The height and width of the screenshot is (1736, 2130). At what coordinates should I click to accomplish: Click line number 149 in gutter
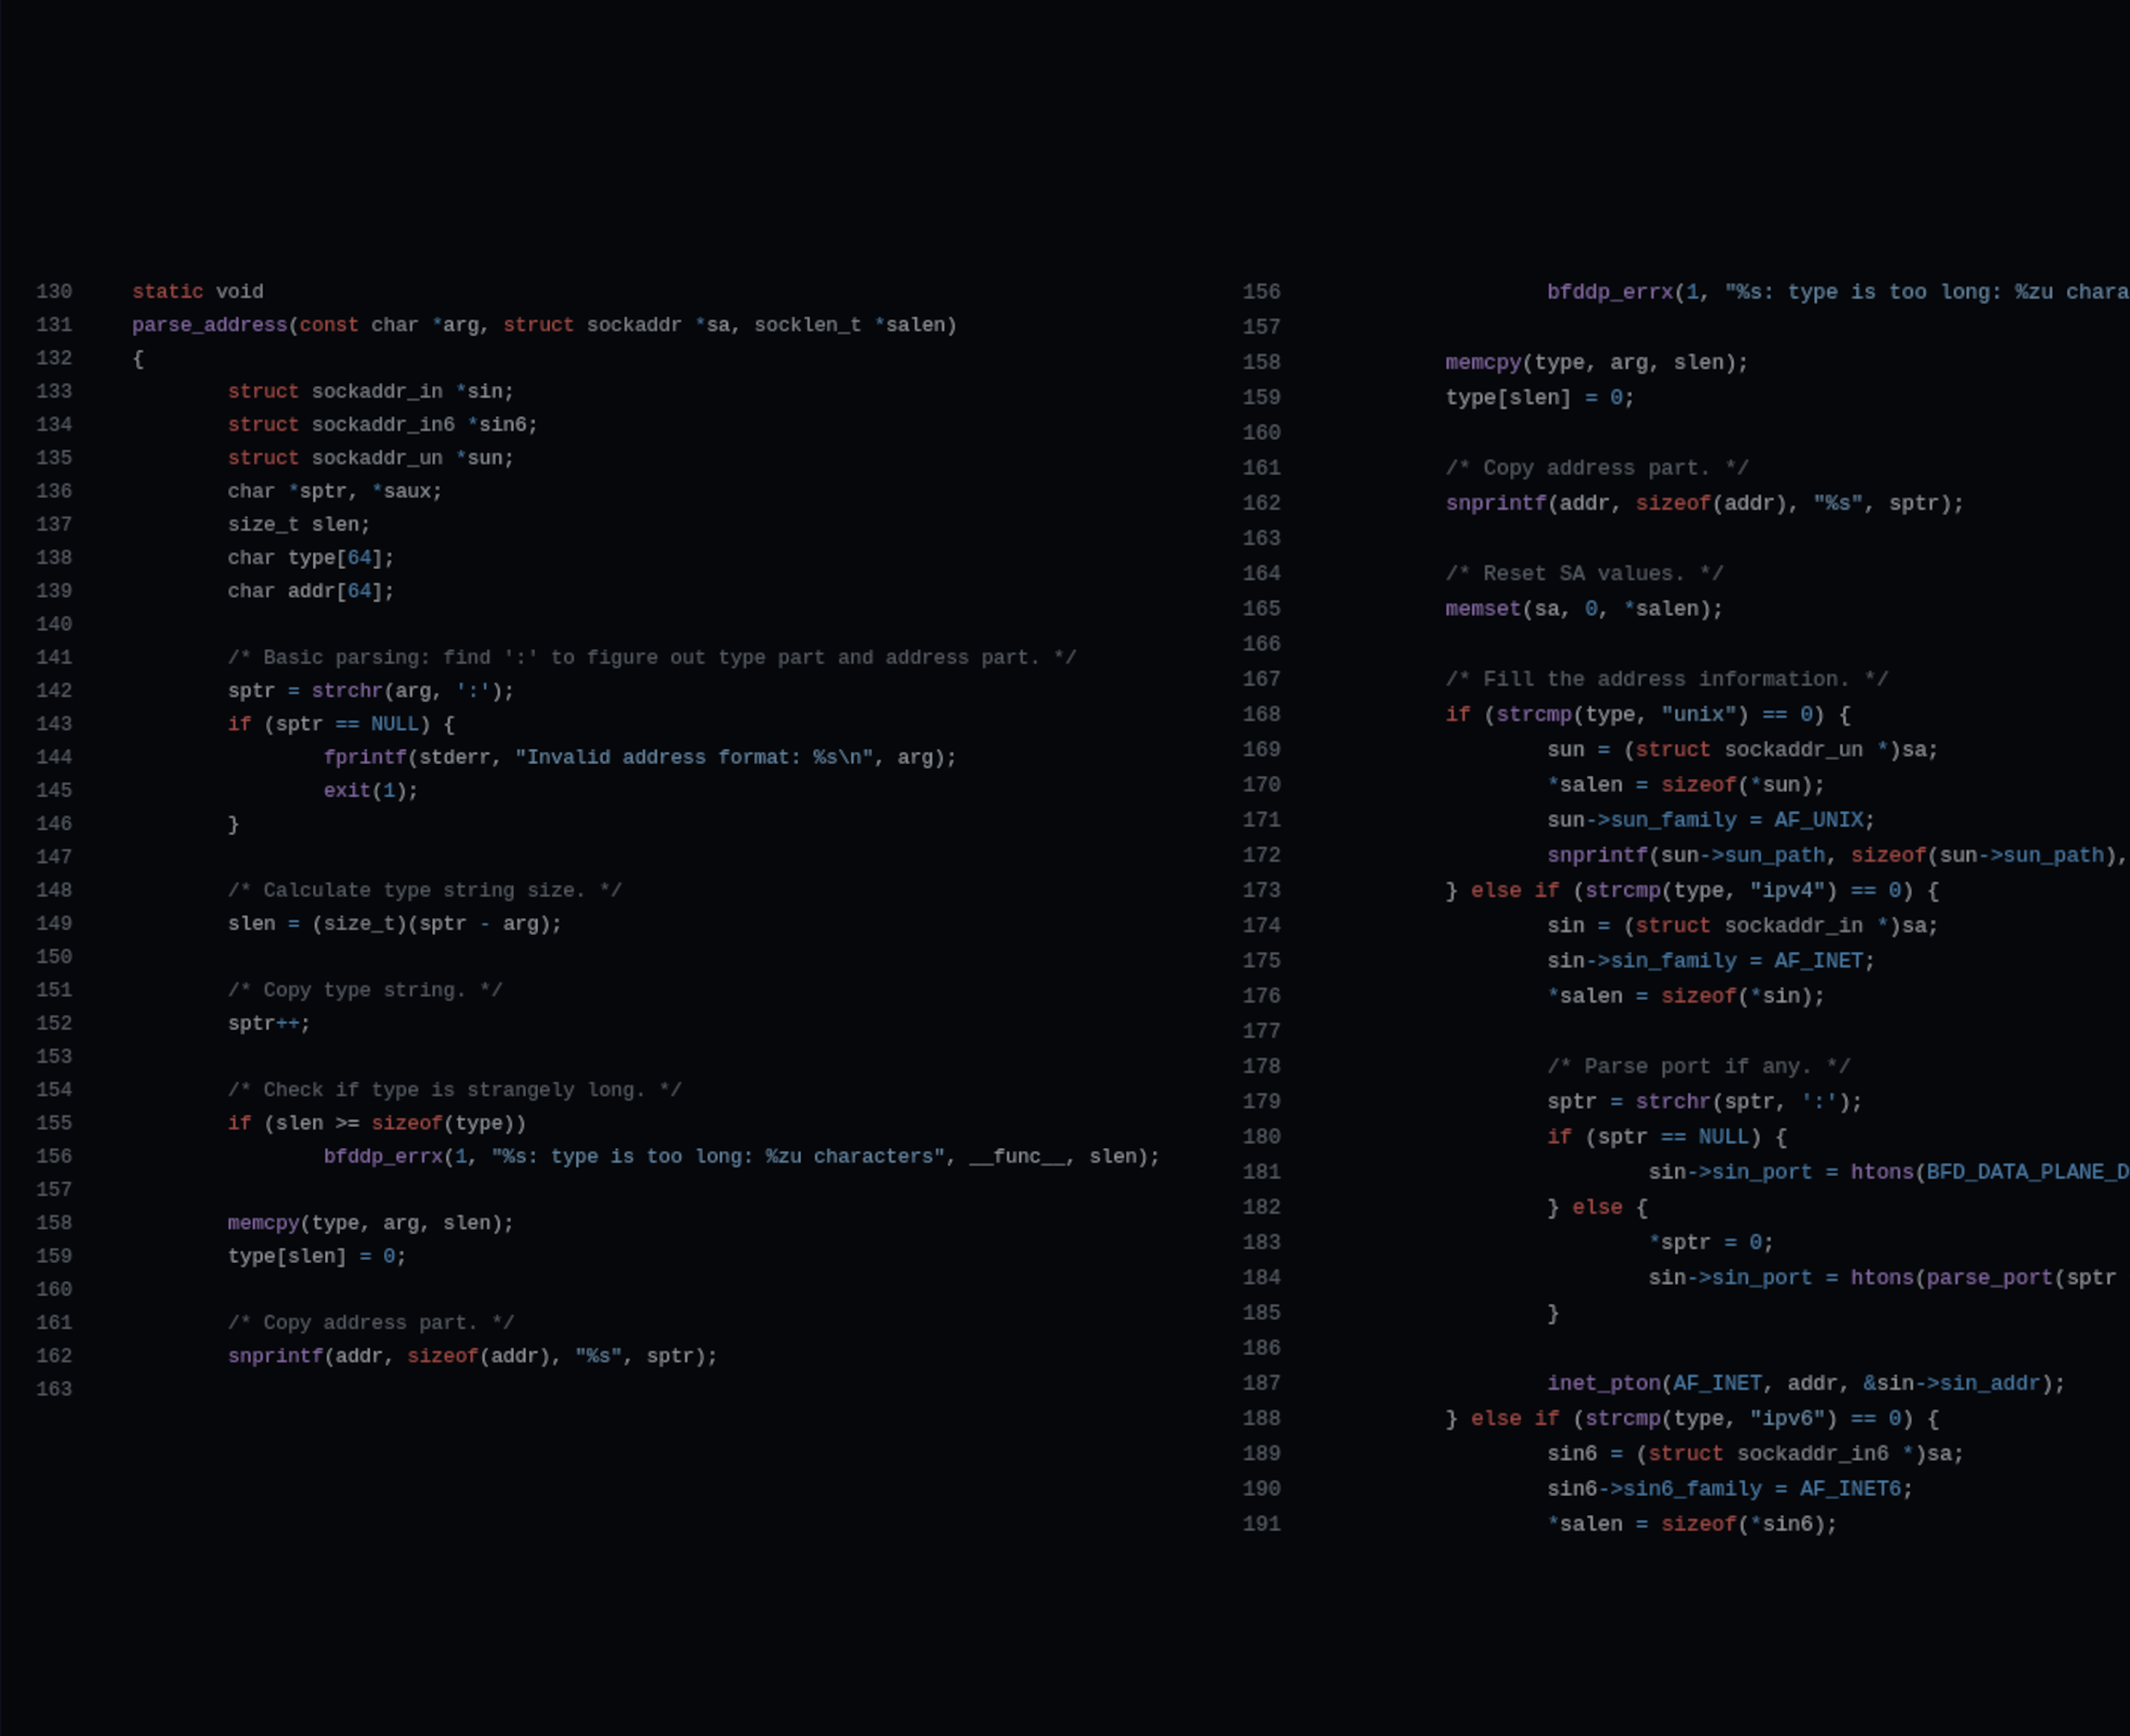(x=54, y=924)
